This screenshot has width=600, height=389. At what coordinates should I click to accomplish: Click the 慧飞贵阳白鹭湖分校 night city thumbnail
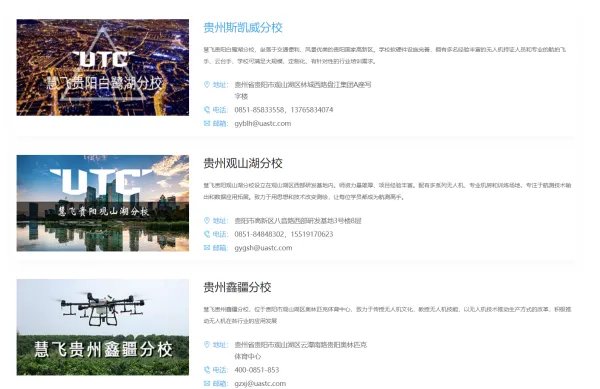[x=103, y=67]
